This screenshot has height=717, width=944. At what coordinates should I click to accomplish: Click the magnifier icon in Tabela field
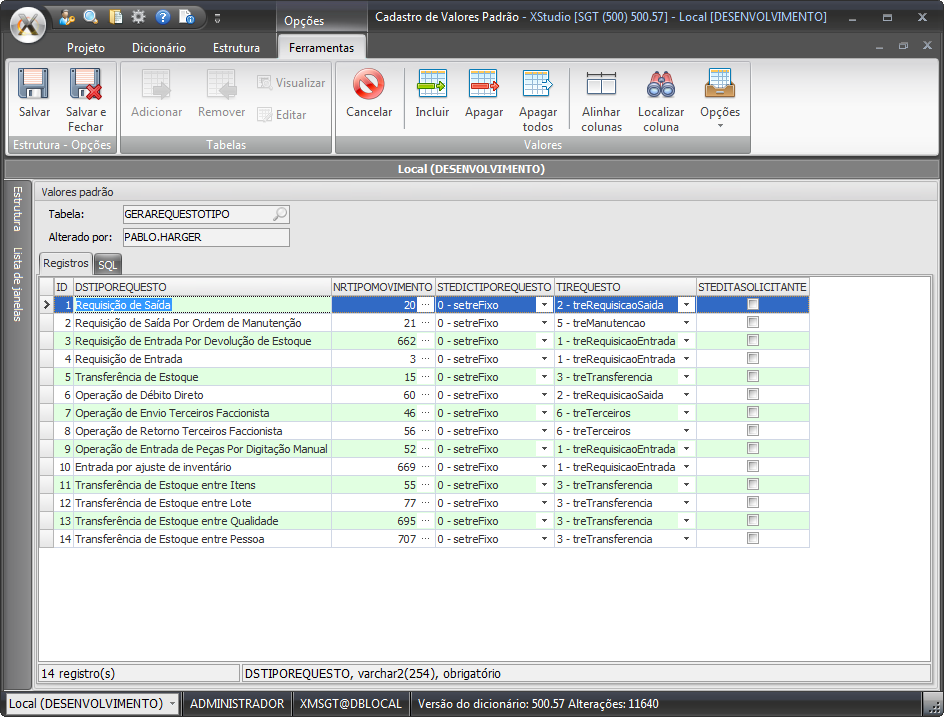point(280,214)
